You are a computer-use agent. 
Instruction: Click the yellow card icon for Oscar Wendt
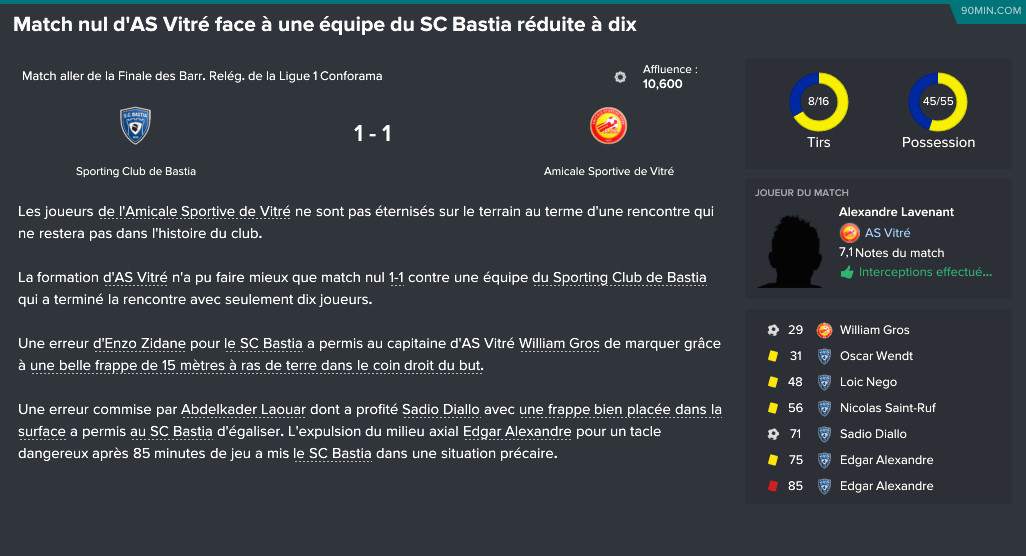[x=773, y=356]
